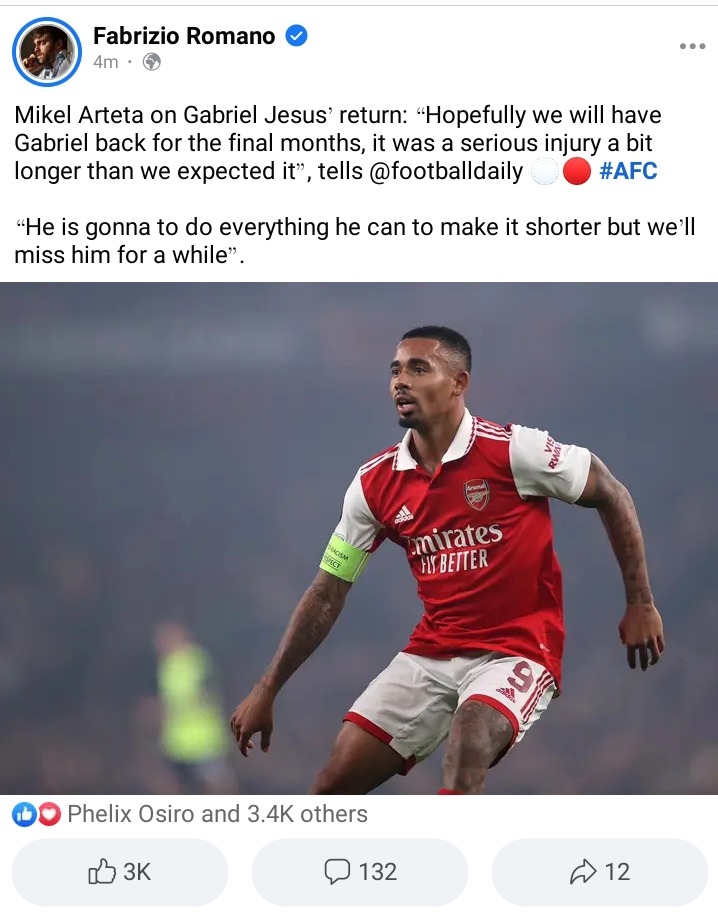Screen dimensions: 718x919
Task: Click the globe public audience icon
Action: click(x=152, y=62)
